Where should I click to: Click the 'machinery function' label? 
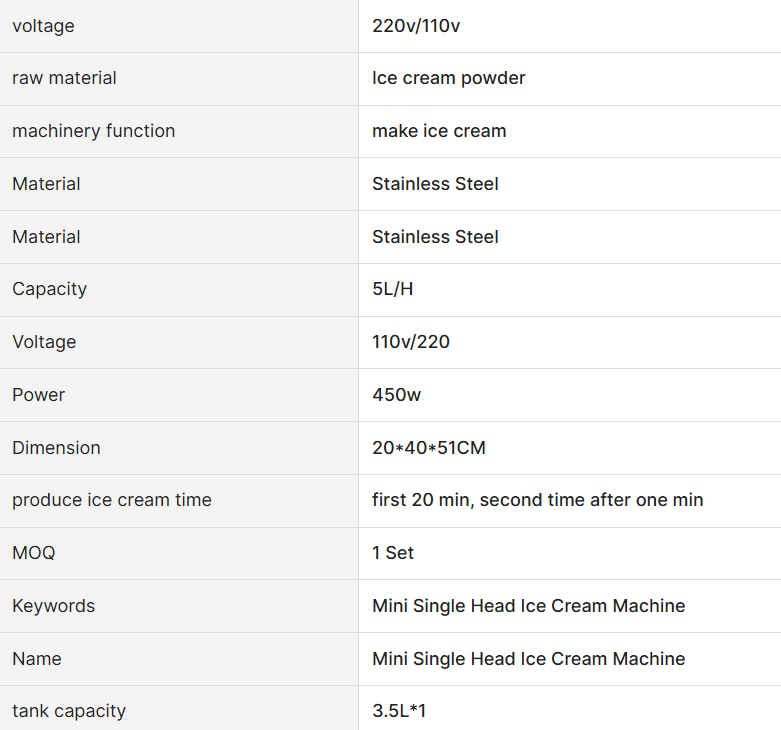[x=94, y=131]
